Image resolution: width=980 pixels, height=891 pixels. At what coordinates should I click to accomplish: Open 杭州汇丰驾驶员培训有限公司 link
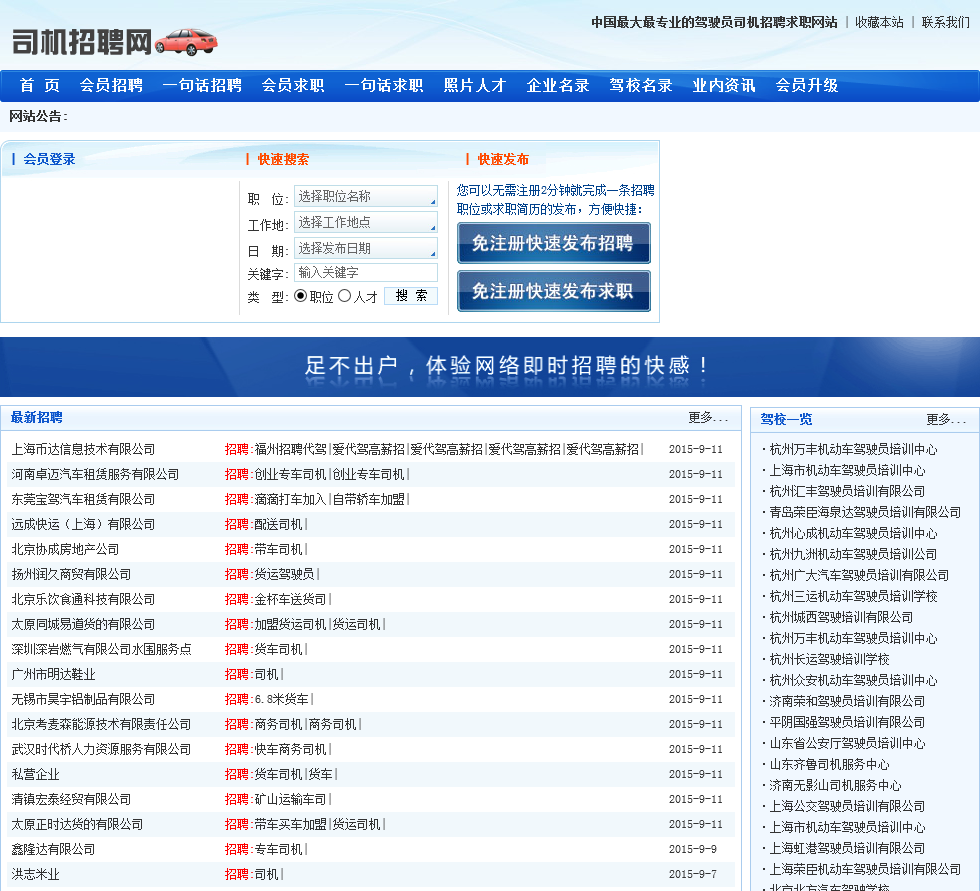tap(847, 491)
